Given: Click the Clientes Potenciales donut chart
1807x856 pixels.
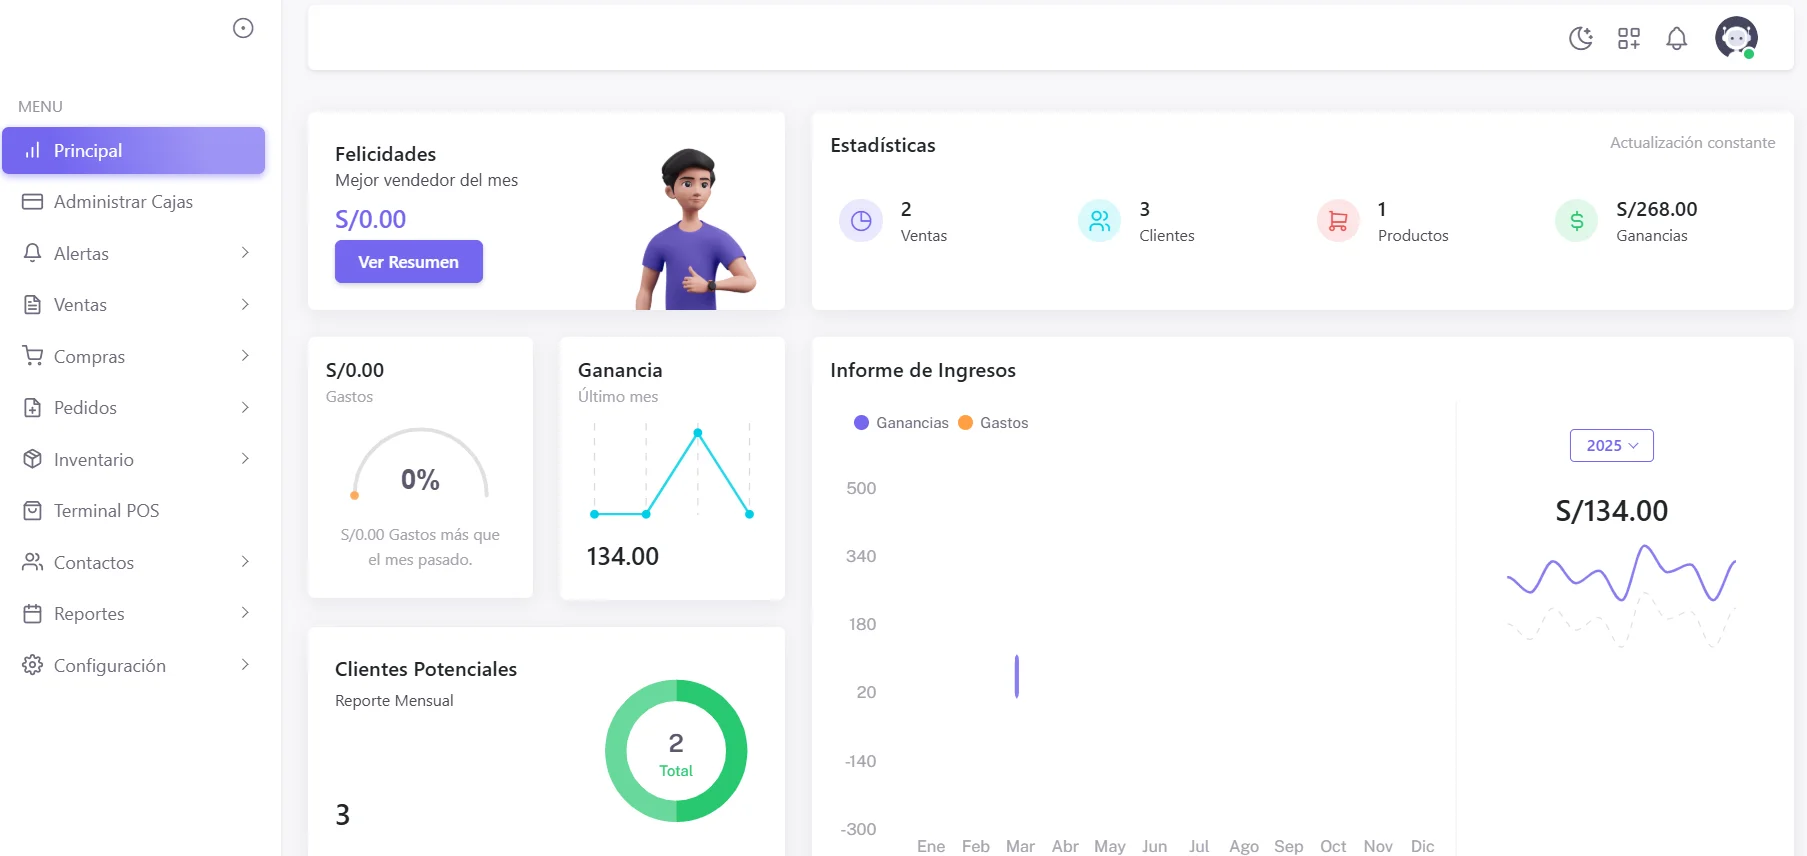Looking at the screenshot, I should [x=676, y=751].
